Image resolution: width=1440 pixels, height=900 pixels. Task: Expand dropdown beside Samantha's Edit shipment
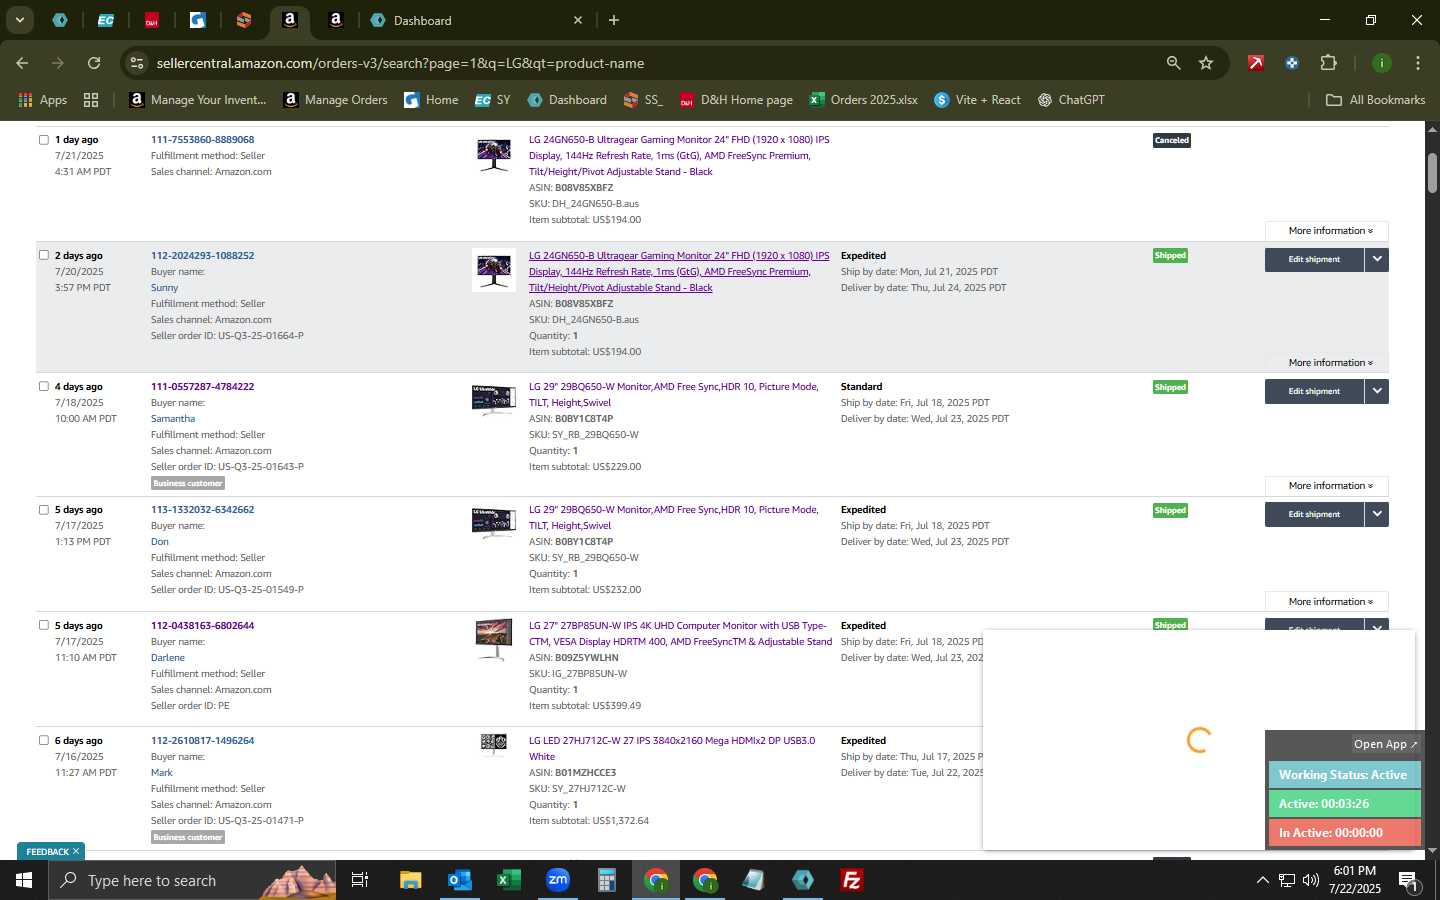point(1377,391)
